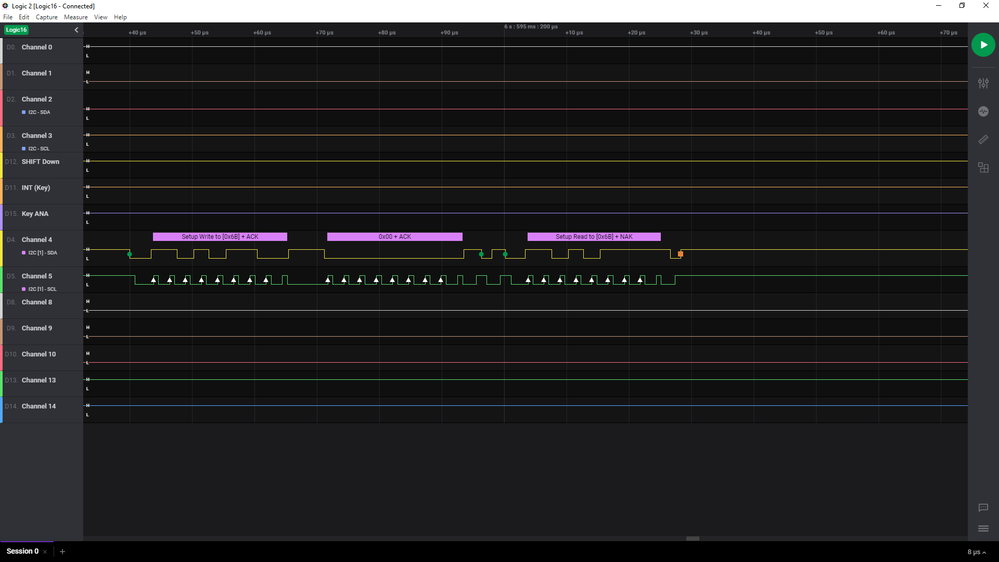Add a new session tab
Screen dimensions: 999x562
[62, 551]
